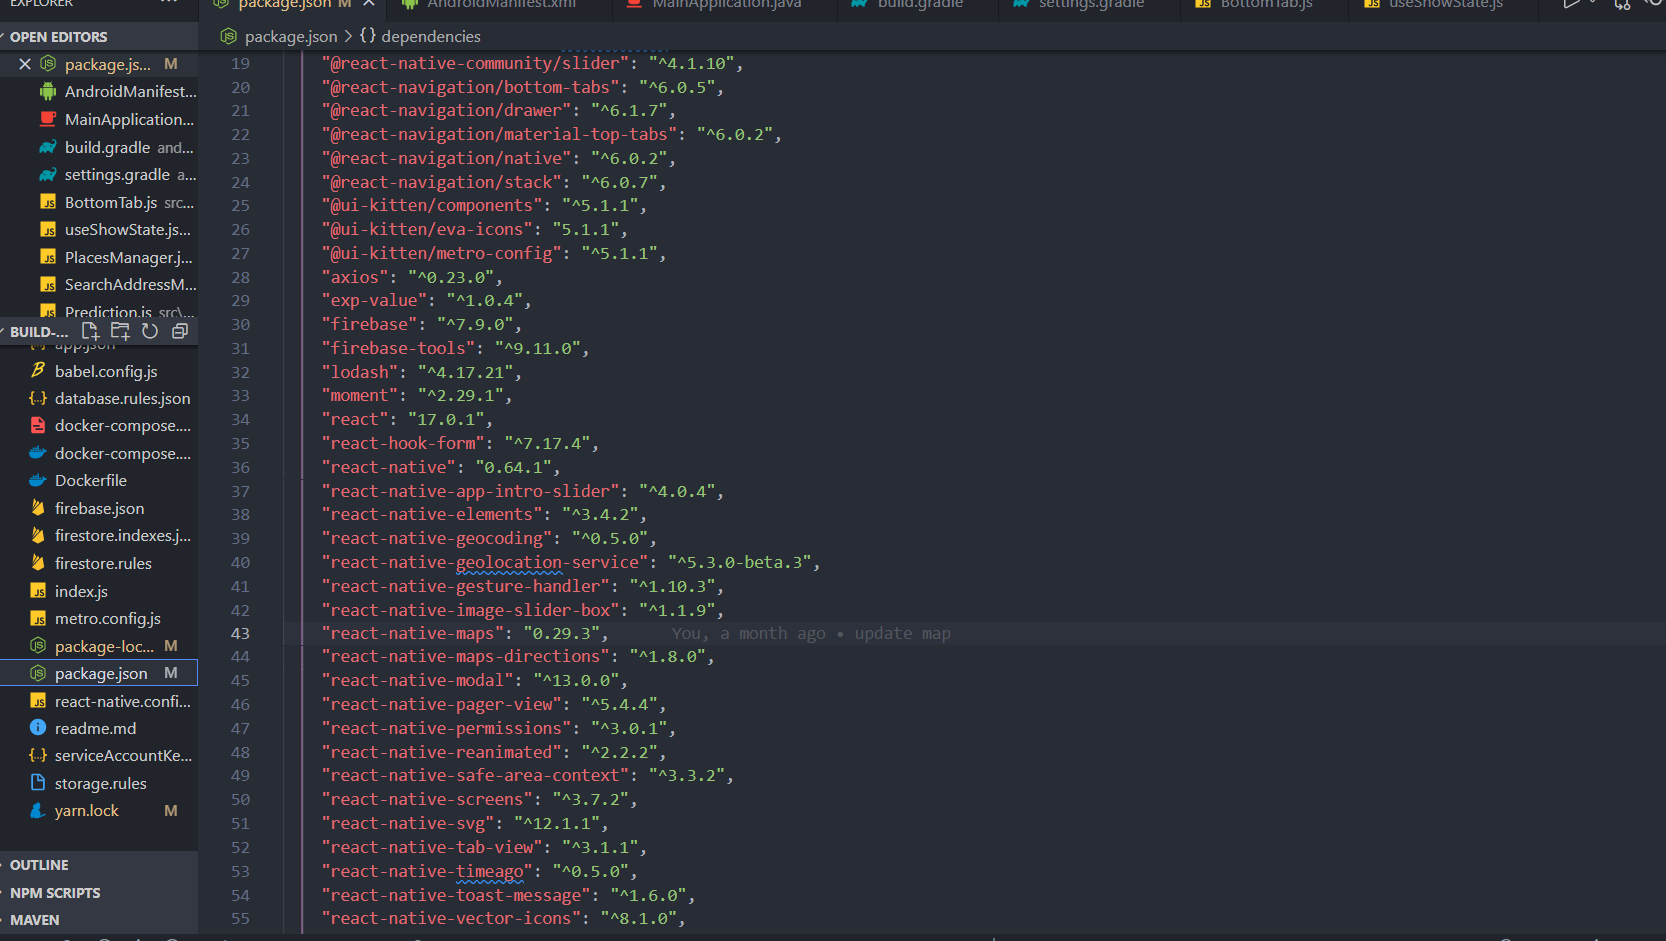Create a new file using the New File icon
The width and height of the screenshot is (1666, 941).
point(90,331)
